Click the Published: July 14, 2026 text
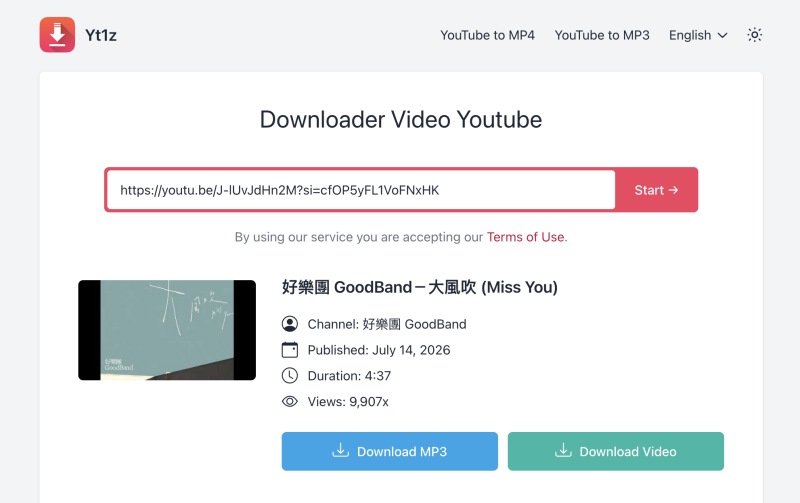Screen dimensions: 800x503 tap(379, 350)
